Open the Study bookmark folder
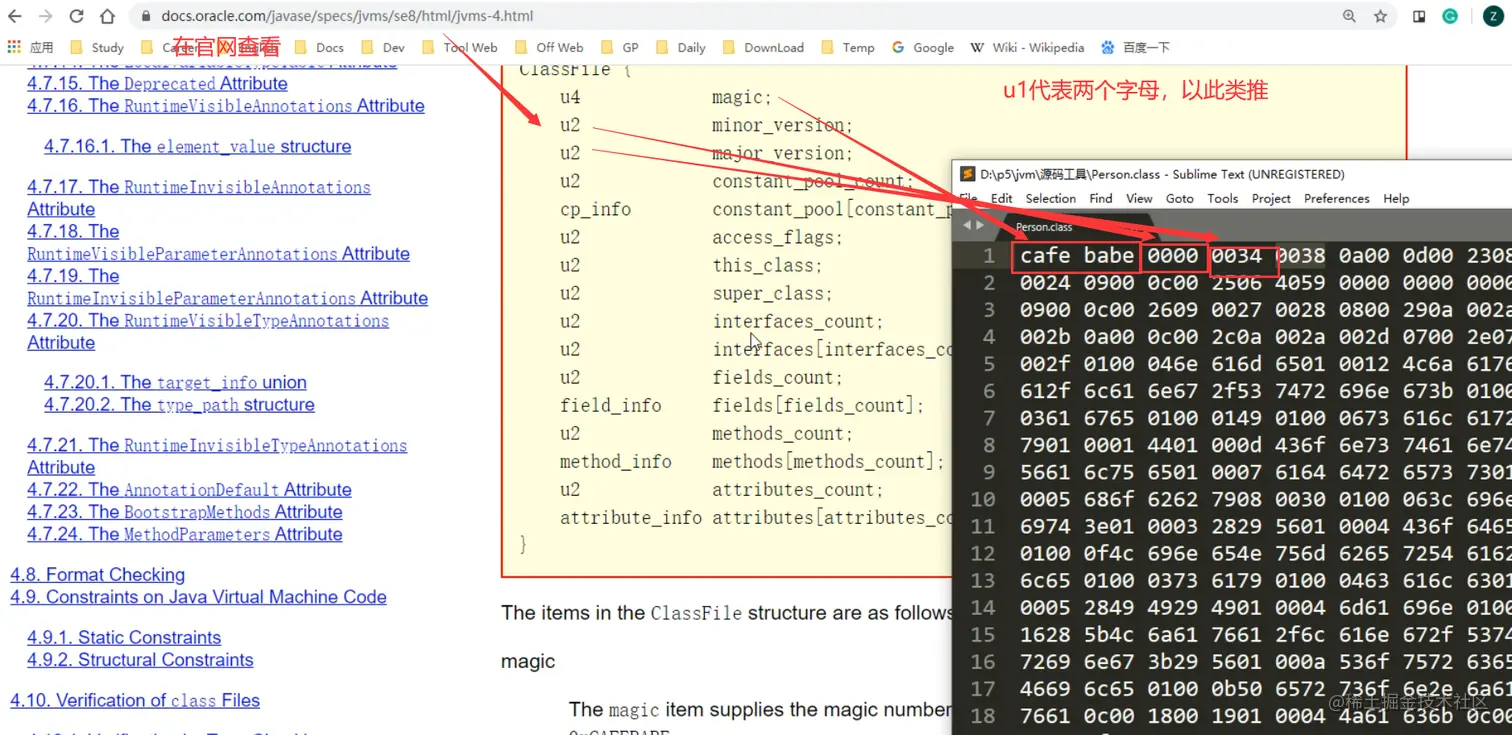 [x=97, y=47]
